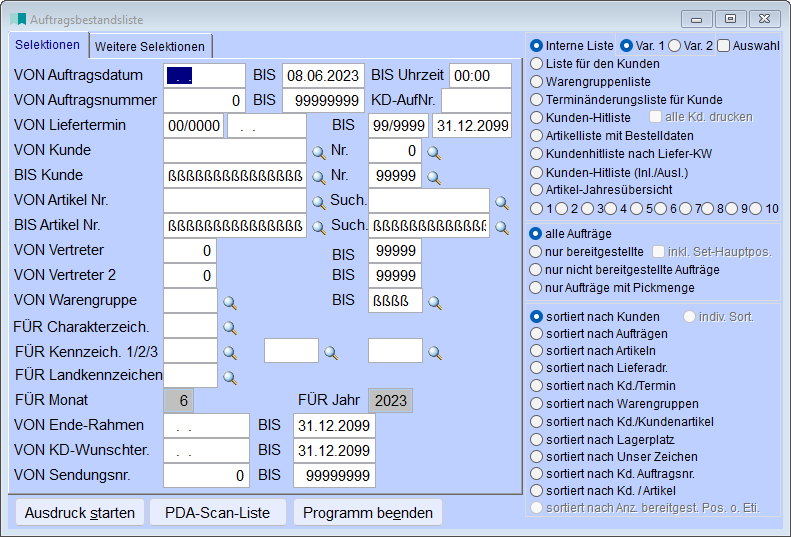Screen dimensions: 791x537
Task: Open the Selektionen tab
Action: click(x=48, y=45)
